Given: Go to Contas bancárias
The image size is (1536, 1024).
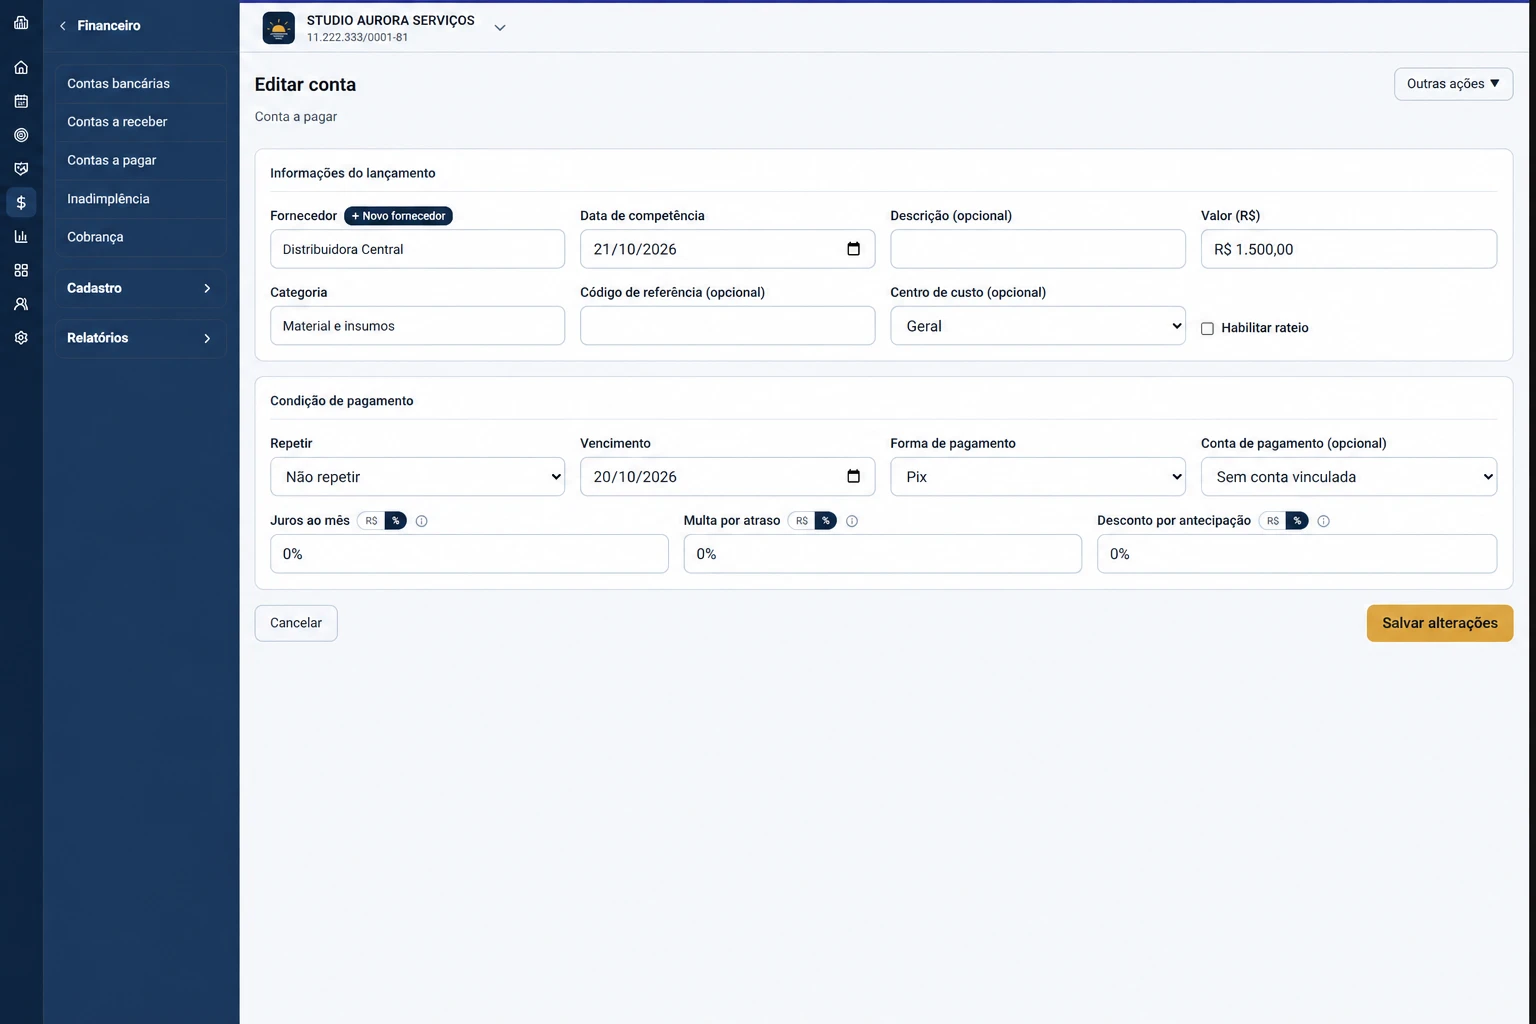Looking at the screenshot, I should [x=140, y=84].
